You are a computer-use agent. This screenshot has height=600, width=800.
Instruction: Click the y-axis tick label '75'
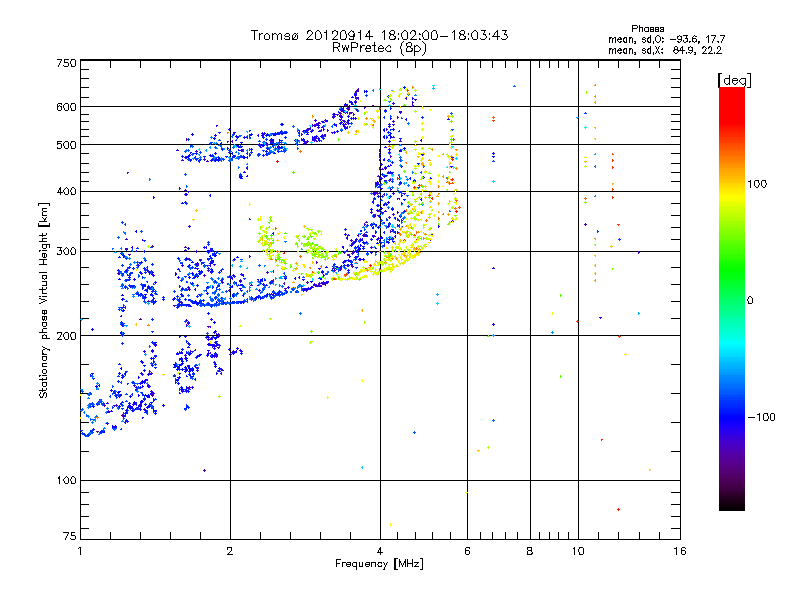click(70, 536)
